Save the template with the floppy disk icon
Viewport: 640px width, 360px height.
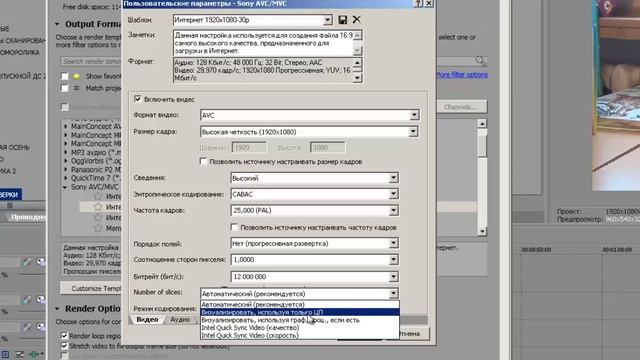(343, 20)
